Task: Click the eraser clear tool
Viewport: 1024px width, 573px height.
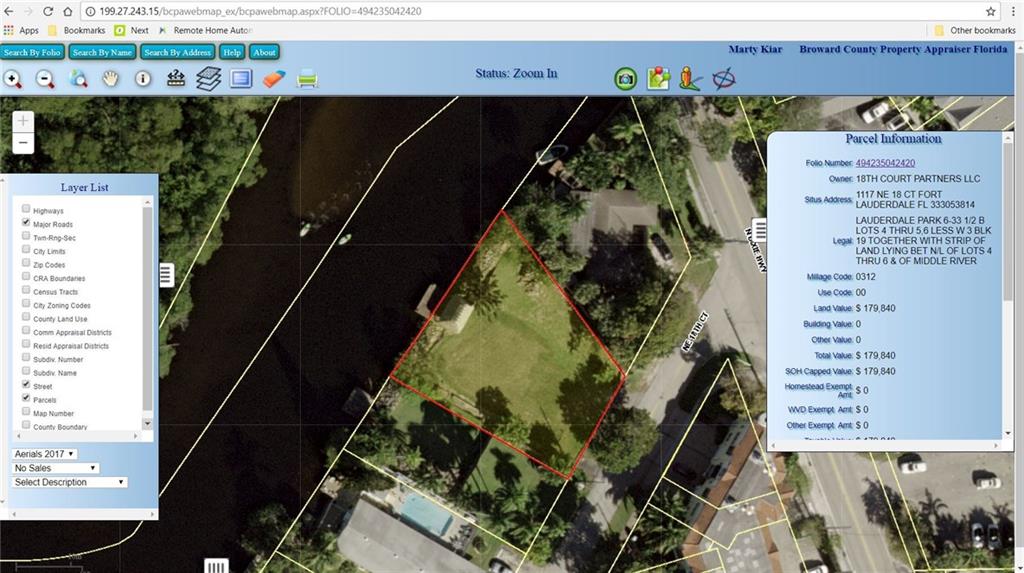Action: tap(274, 79)
